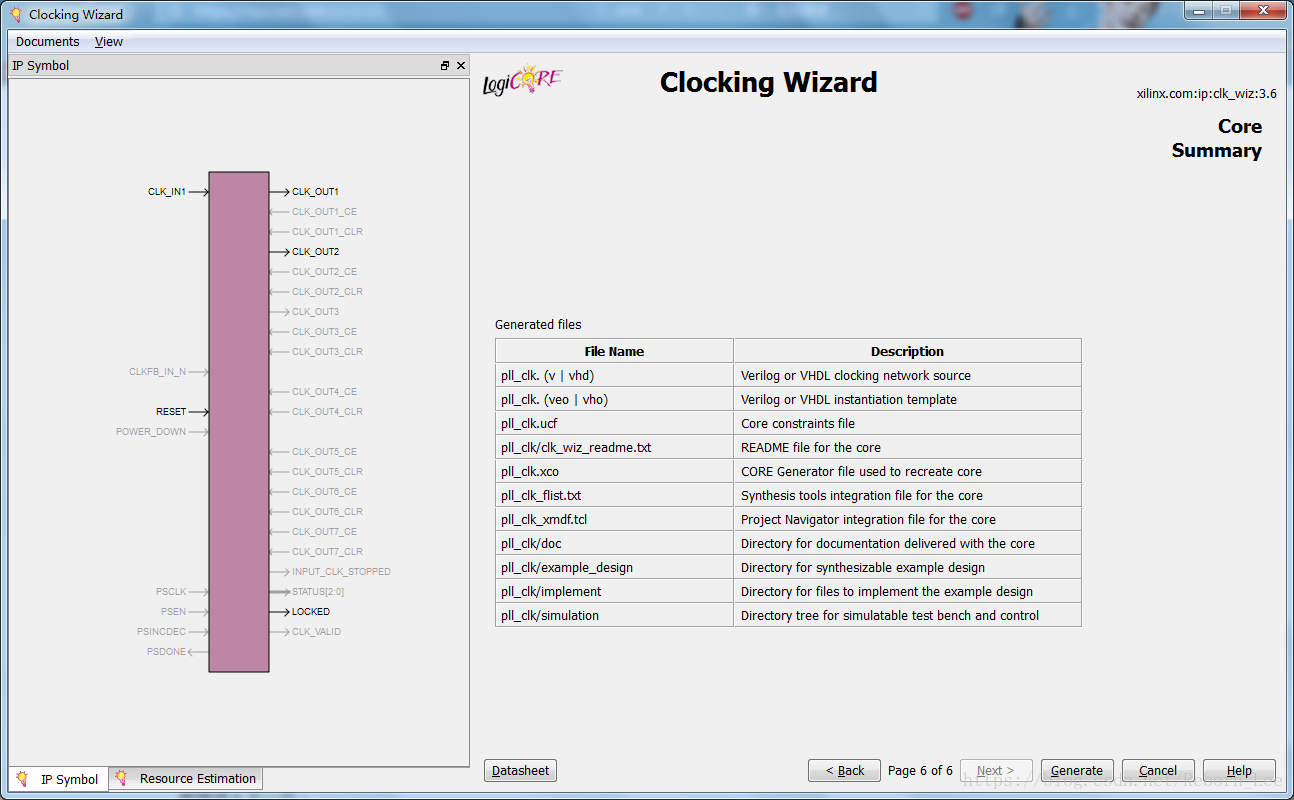This screenshot has width=1294, height=800.
Task: Click the Resource Estimation tab lightbulb icon
Action: [x=121, y=777]
